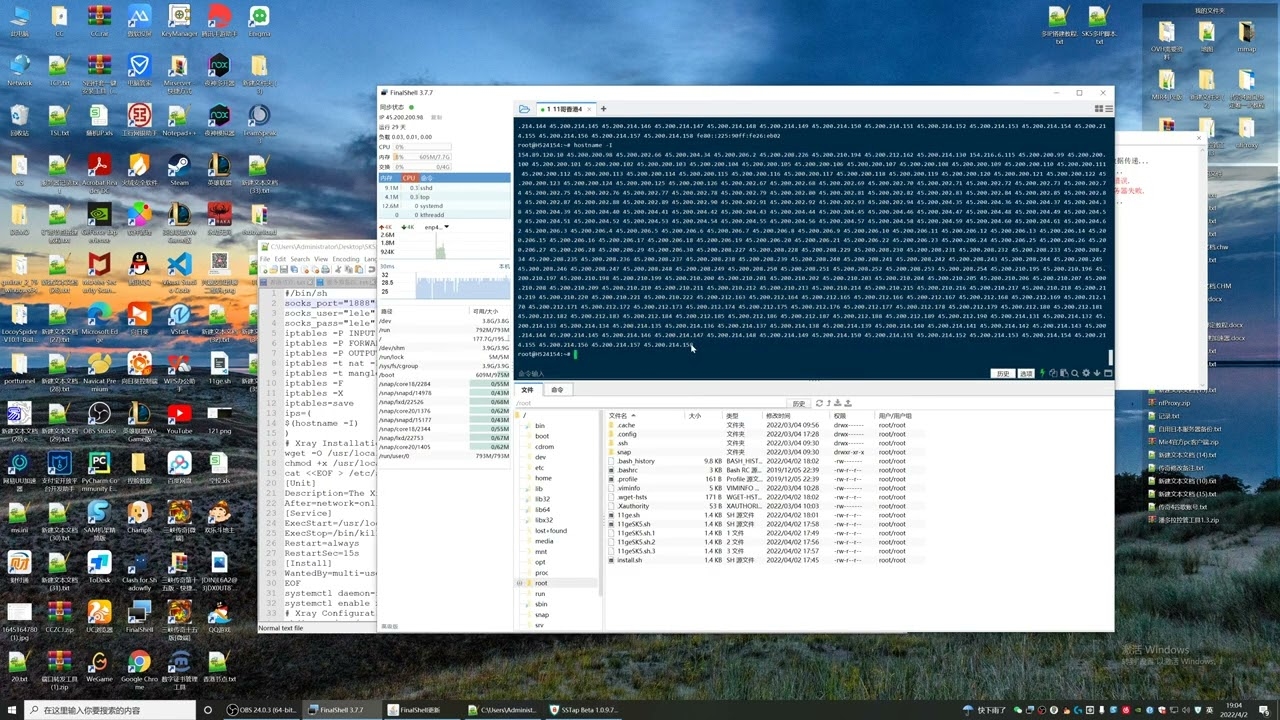Open terminal settings gear icon
This screenshot has width=1280, height=720.
(1086, 373)
